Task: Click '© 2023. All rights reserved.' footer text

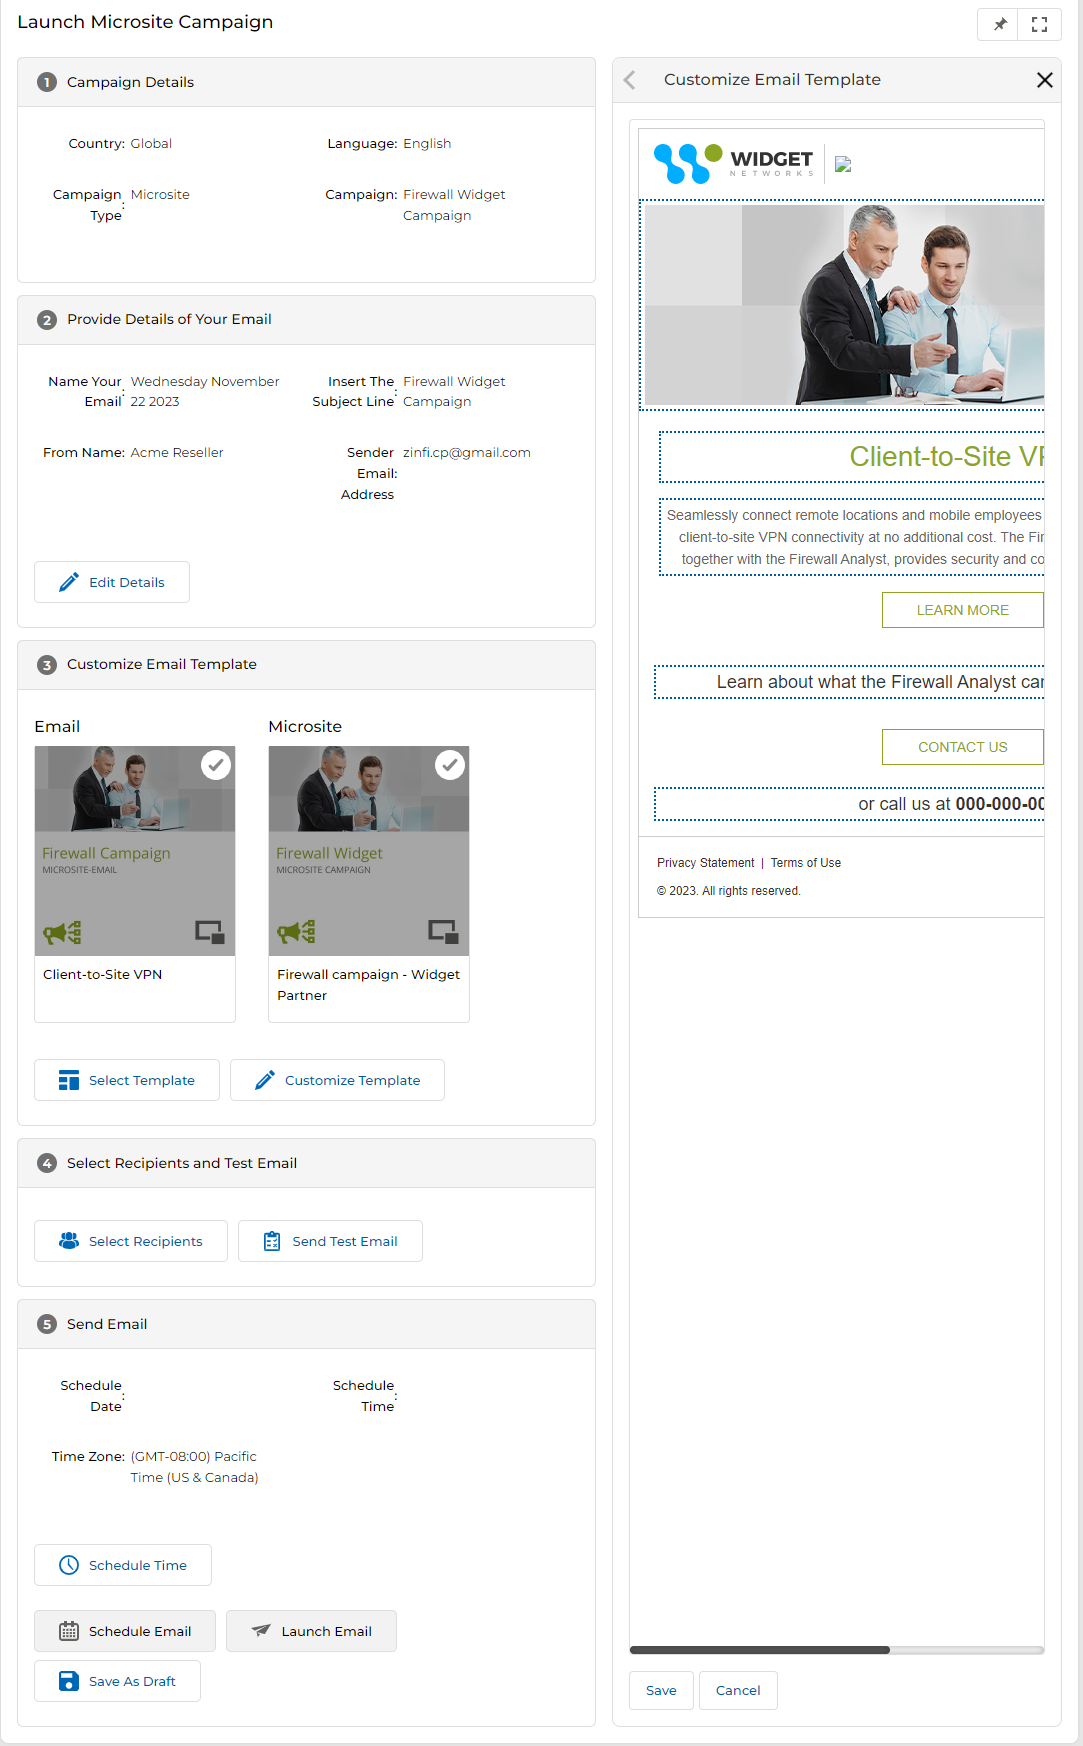Action: pos(729,891)
